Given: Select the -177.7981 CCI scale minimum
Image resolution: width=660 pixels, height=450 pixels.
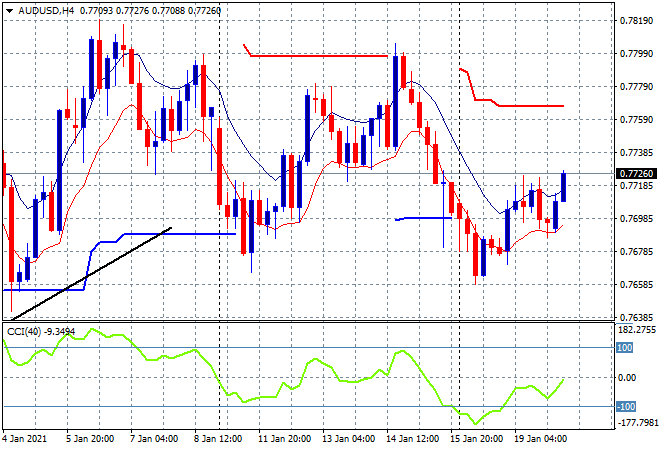Looking at the screenshot, I should pyautogui.click(x=637, y=422).
